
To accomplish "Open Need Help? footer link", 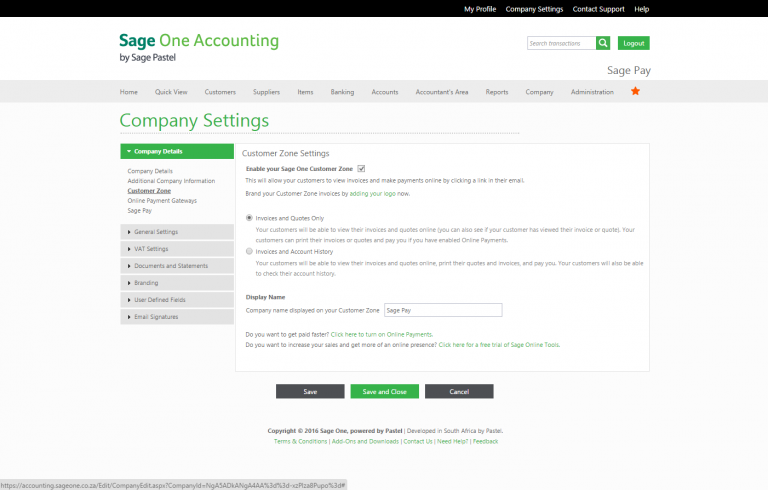I will pos(453,441).
